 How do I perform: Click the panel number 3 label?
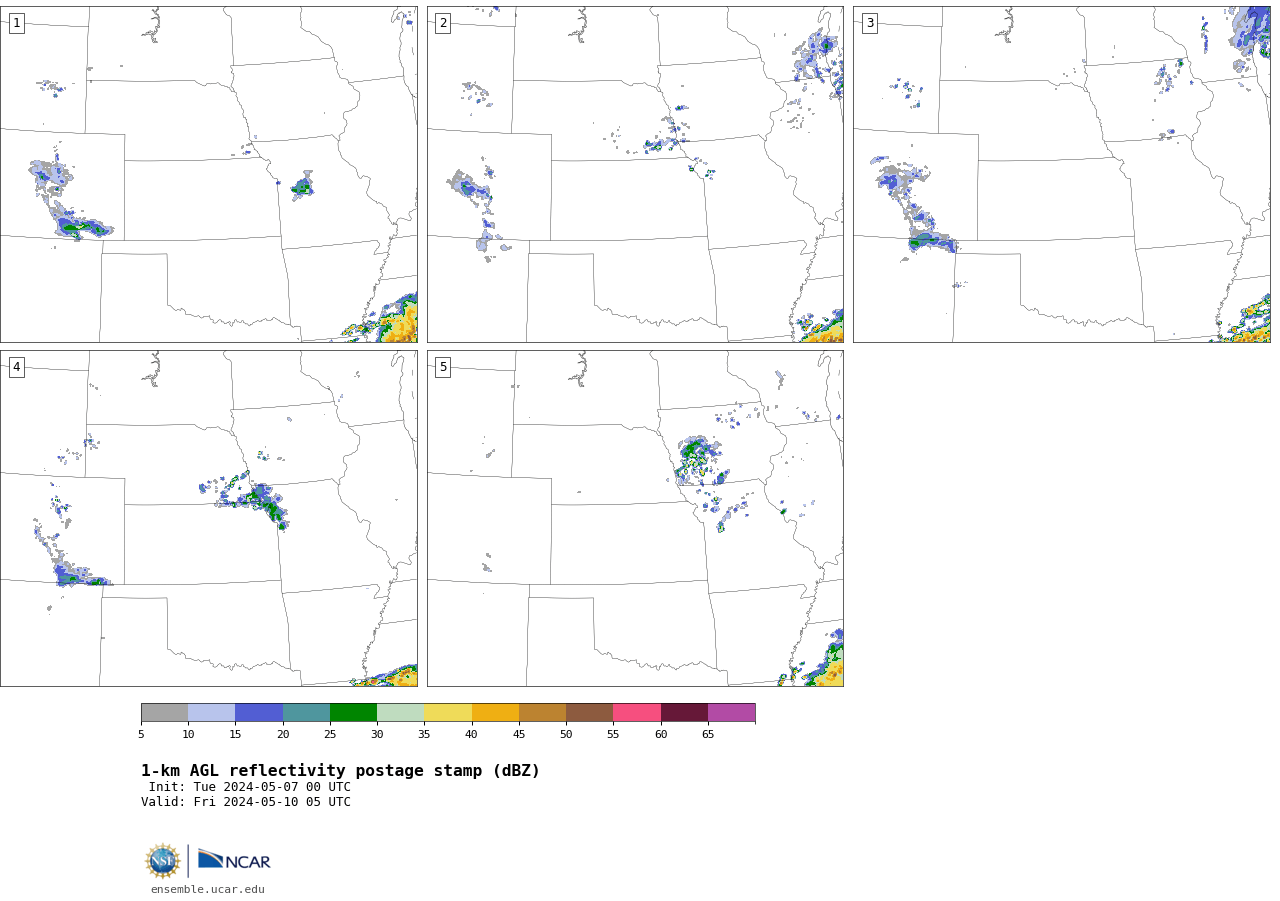[x=869, y=23]
